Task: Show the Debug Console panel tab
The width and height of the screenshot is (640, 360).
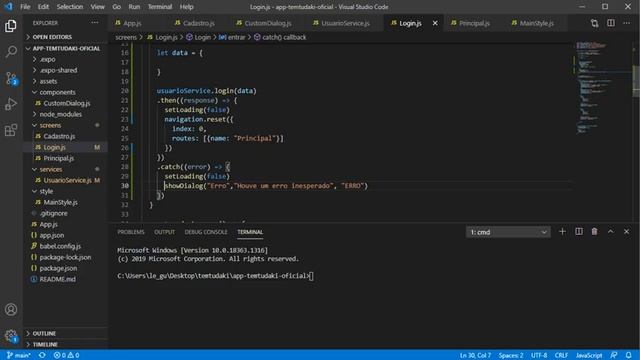Action: click(x=206, y=232)
